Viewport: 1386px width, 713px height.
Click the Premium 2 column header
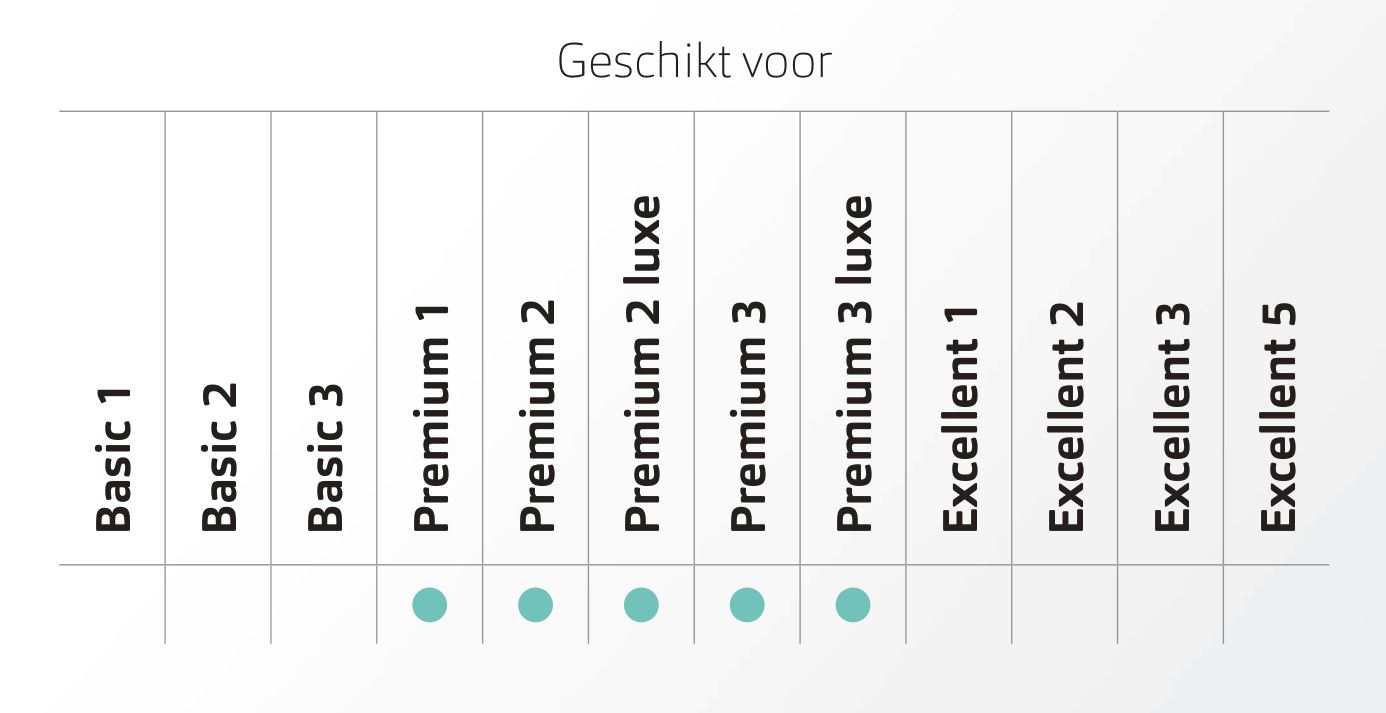click(x=537, y=416)
